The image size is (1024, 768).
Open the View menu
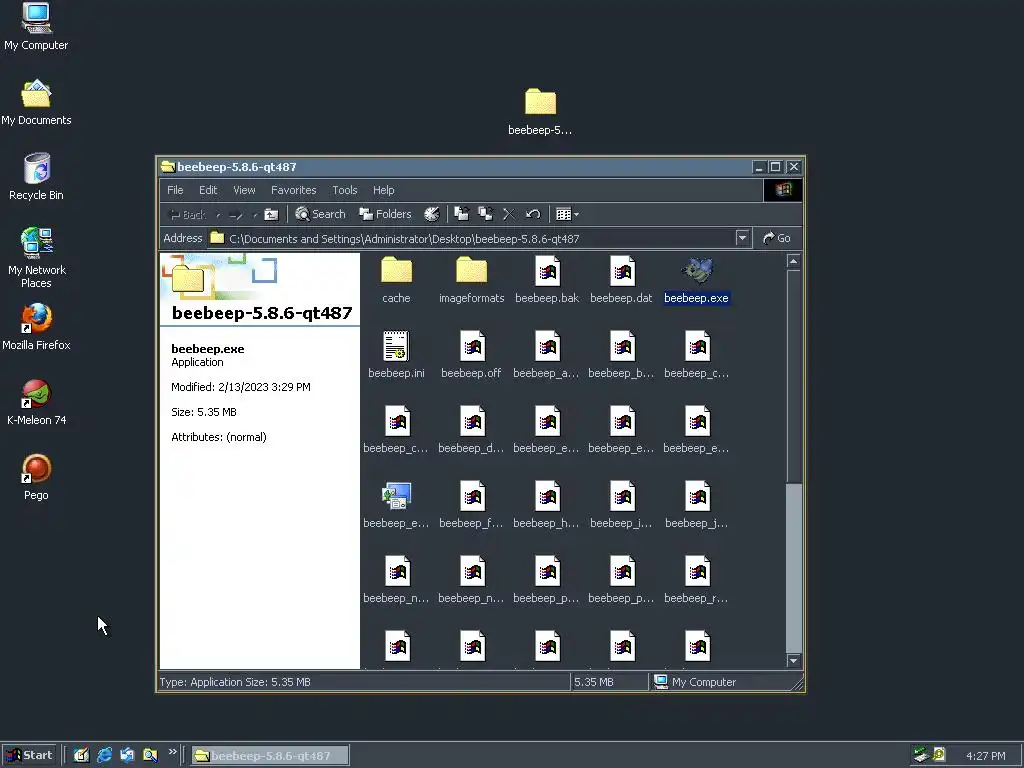click(x=244, y=190)
